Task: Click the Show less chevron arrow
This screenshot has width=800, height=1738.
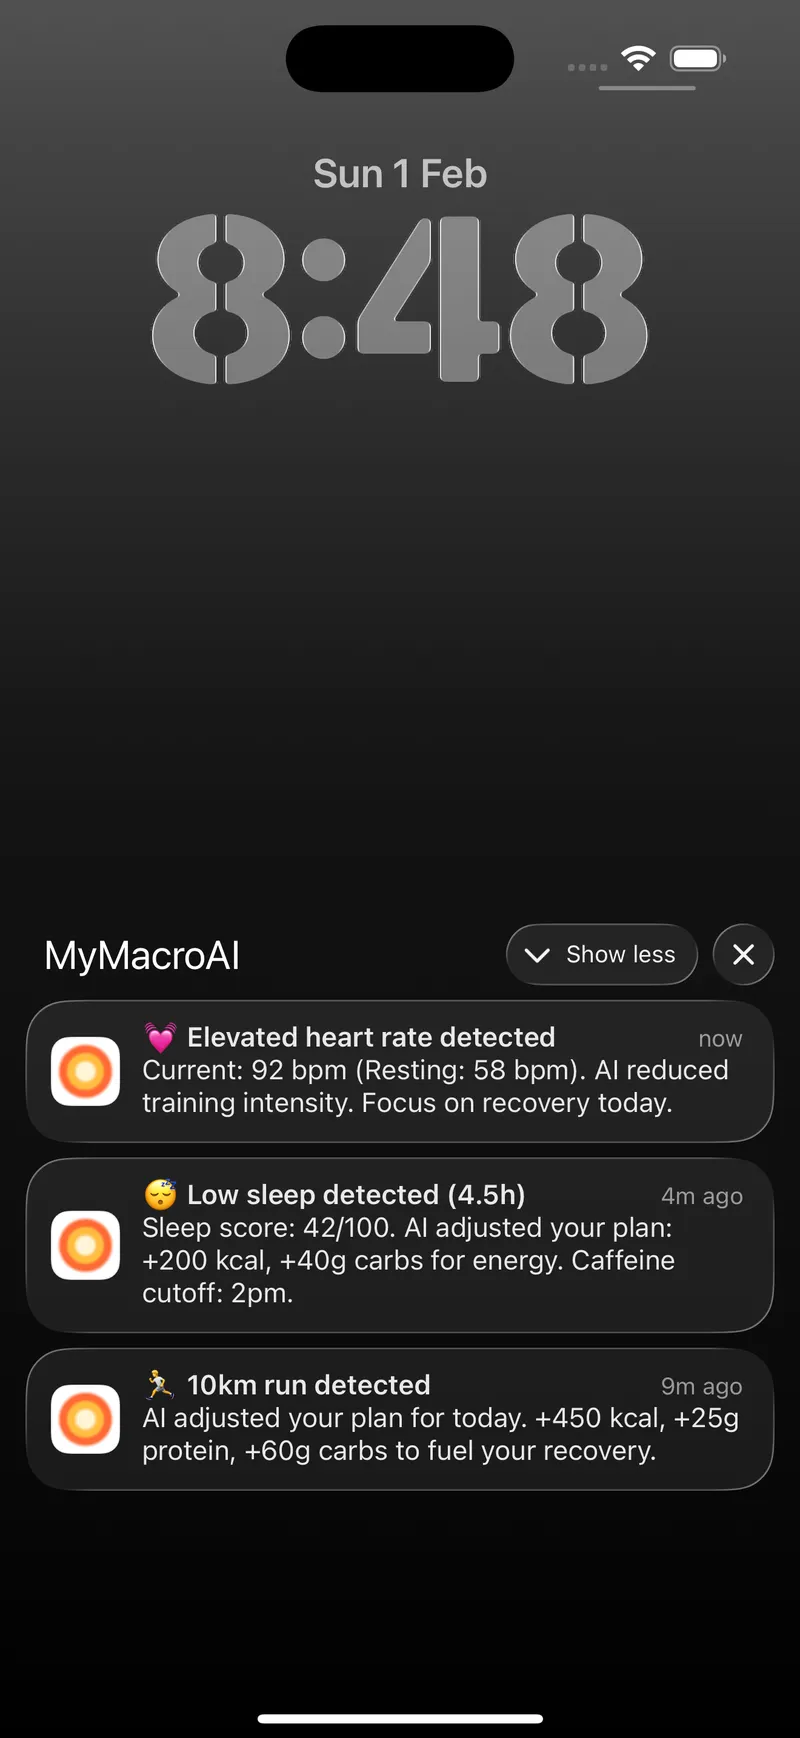Action: coord(537,955)
